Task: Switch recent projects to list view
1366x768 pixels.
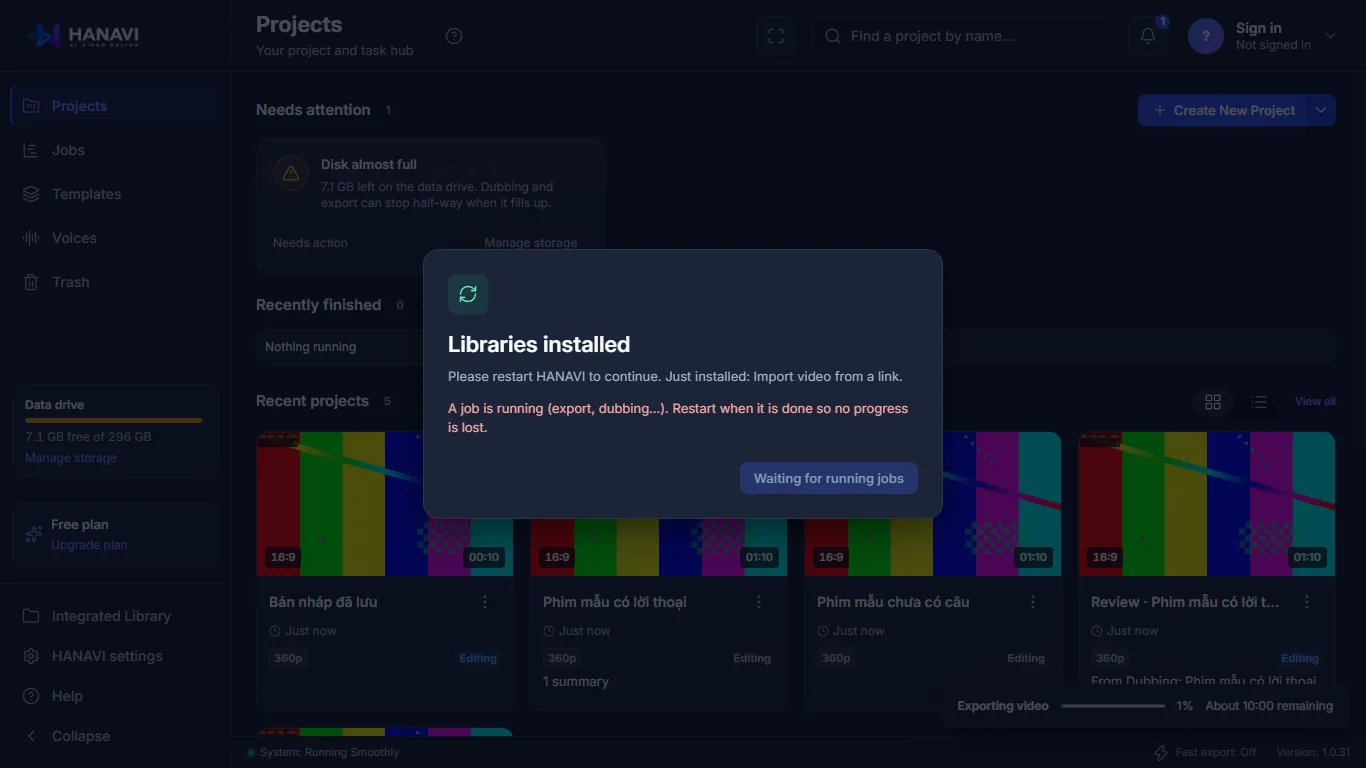Action: pyautogui.click(x=1259, y=401)
